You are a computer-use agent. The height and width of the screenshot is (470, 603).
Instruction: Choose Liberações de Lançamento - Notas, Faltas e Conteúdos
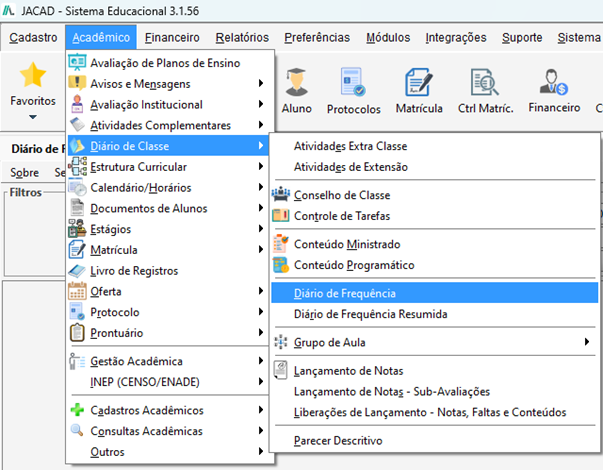[435, 412]
